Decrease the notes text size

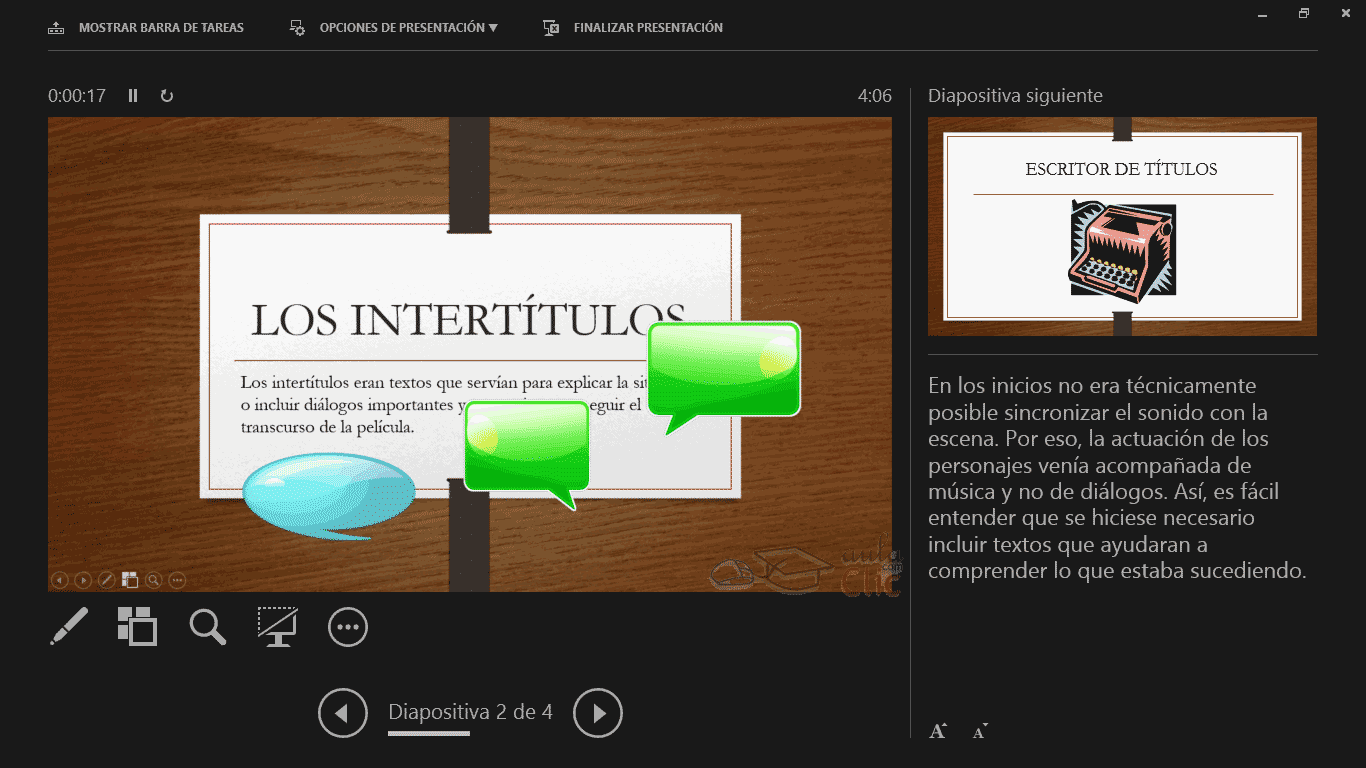tap(980, 731)
